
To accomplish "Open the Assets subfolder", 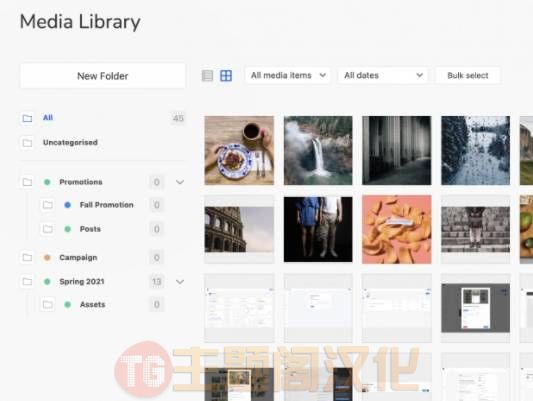I will click(92, 304).
